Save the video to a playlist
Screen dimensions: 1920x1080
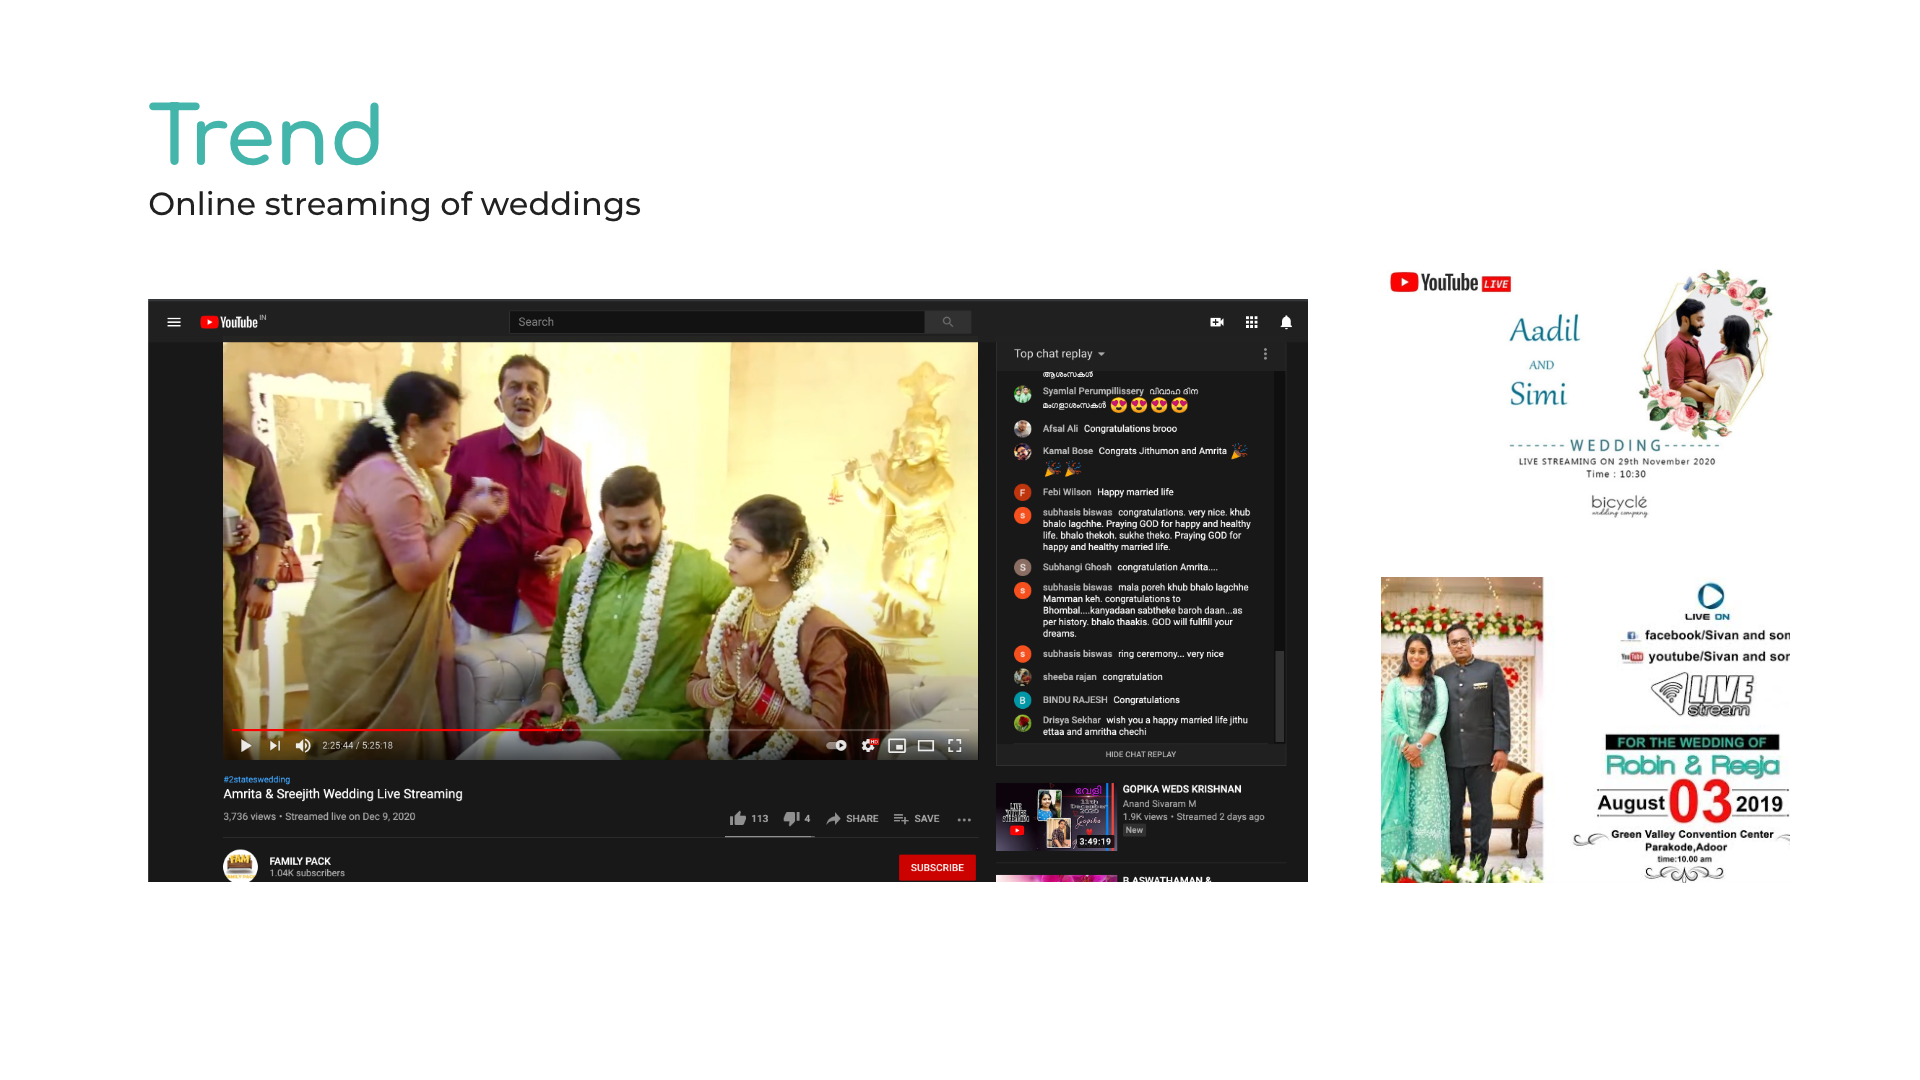pyautogui.click(x=916, y=818)
